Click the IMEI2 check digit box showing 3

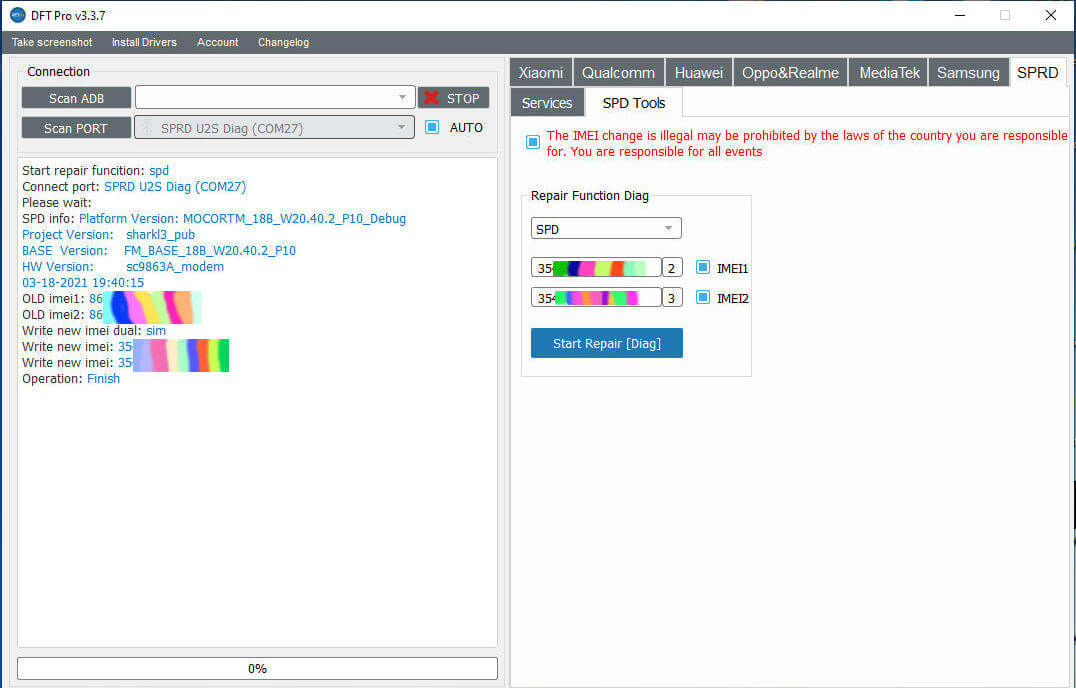(x=672, y=298)
